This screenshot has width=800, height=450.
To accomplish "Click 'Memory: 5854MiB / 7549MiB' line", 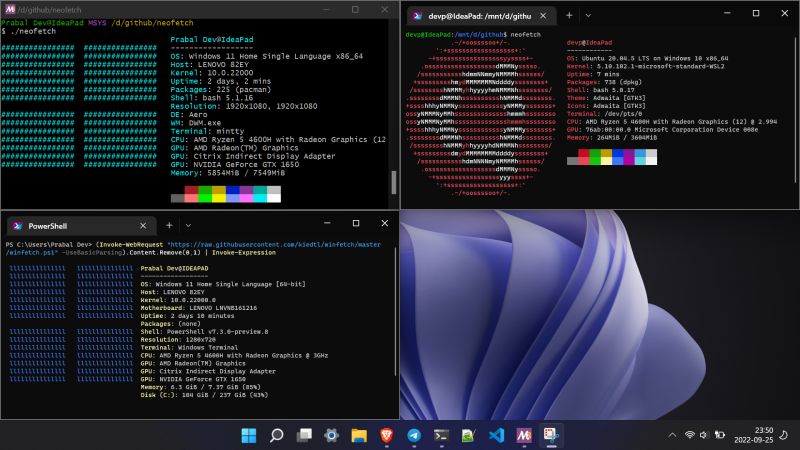I will point(228,173).
